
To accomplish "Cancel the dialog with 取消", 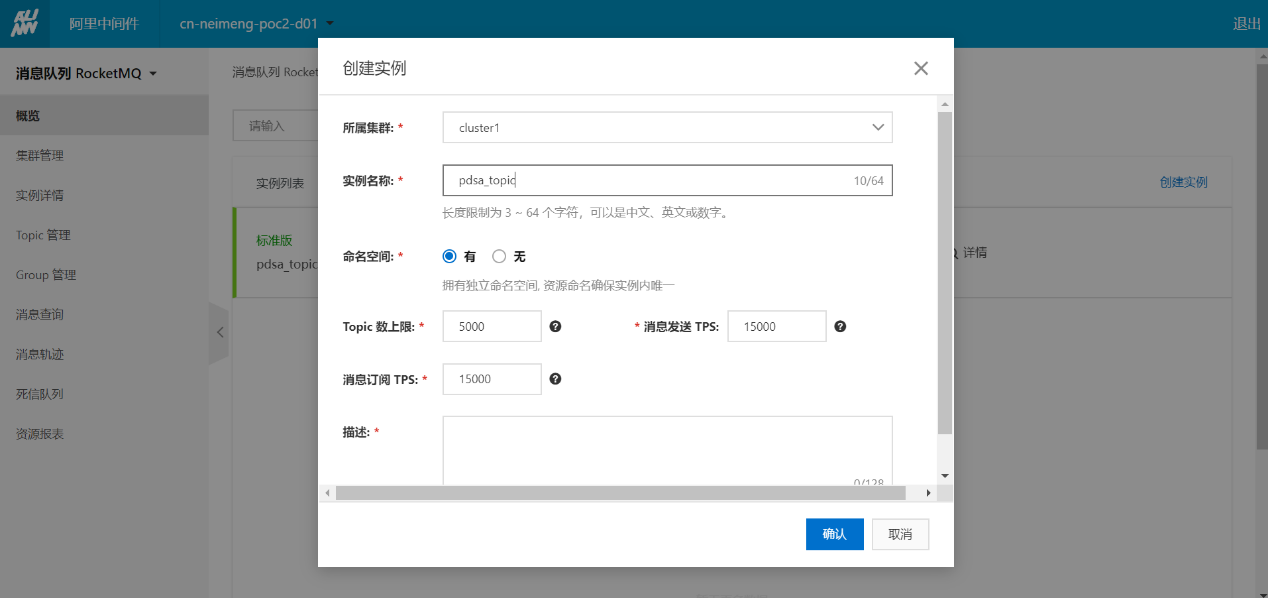I will coord(900,534).
